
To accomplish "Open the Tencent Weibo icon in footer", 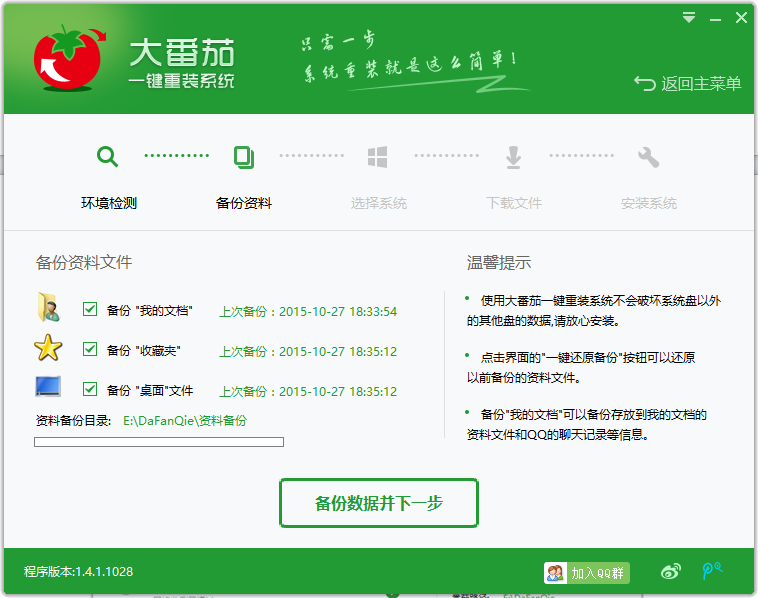I will click(712, 570).
